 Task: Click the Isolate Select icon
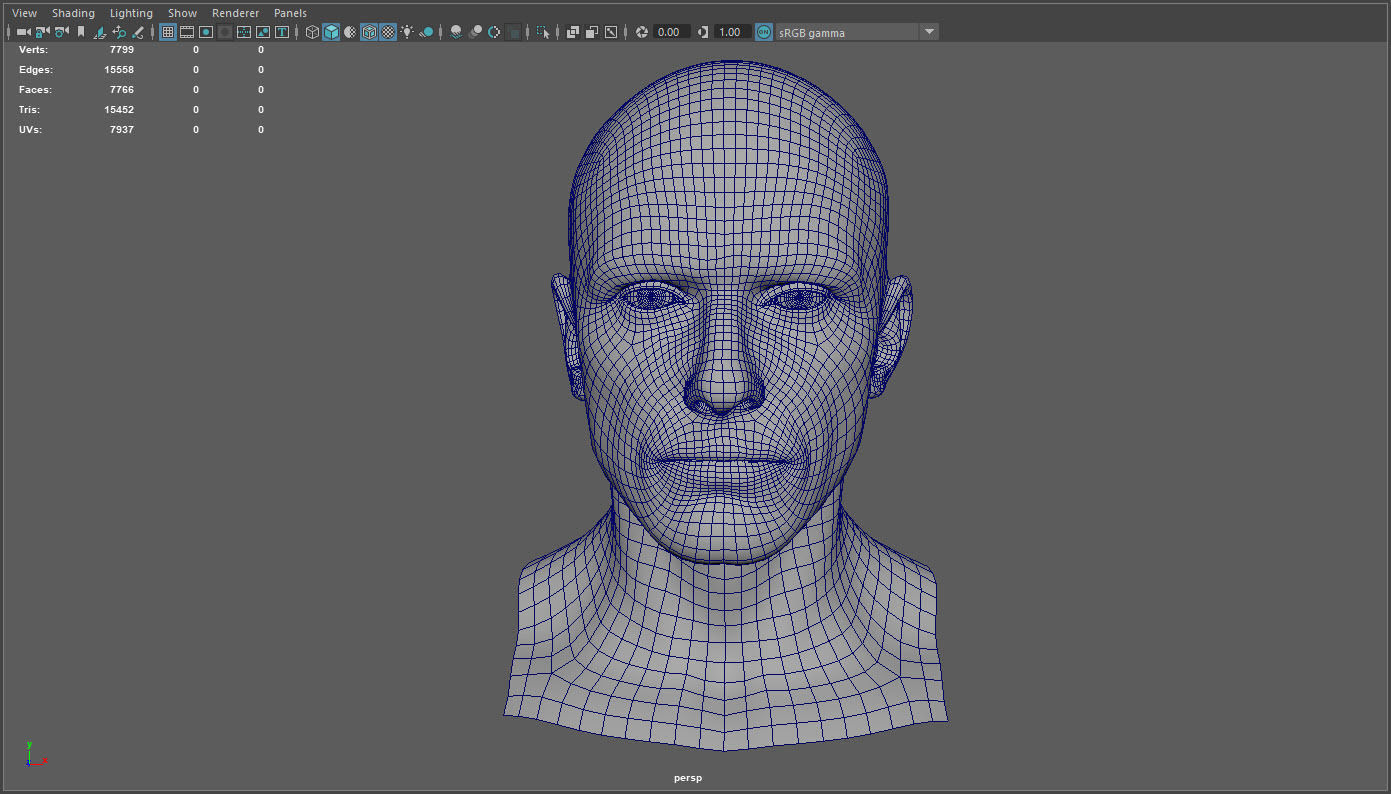(x=543, y=32)
